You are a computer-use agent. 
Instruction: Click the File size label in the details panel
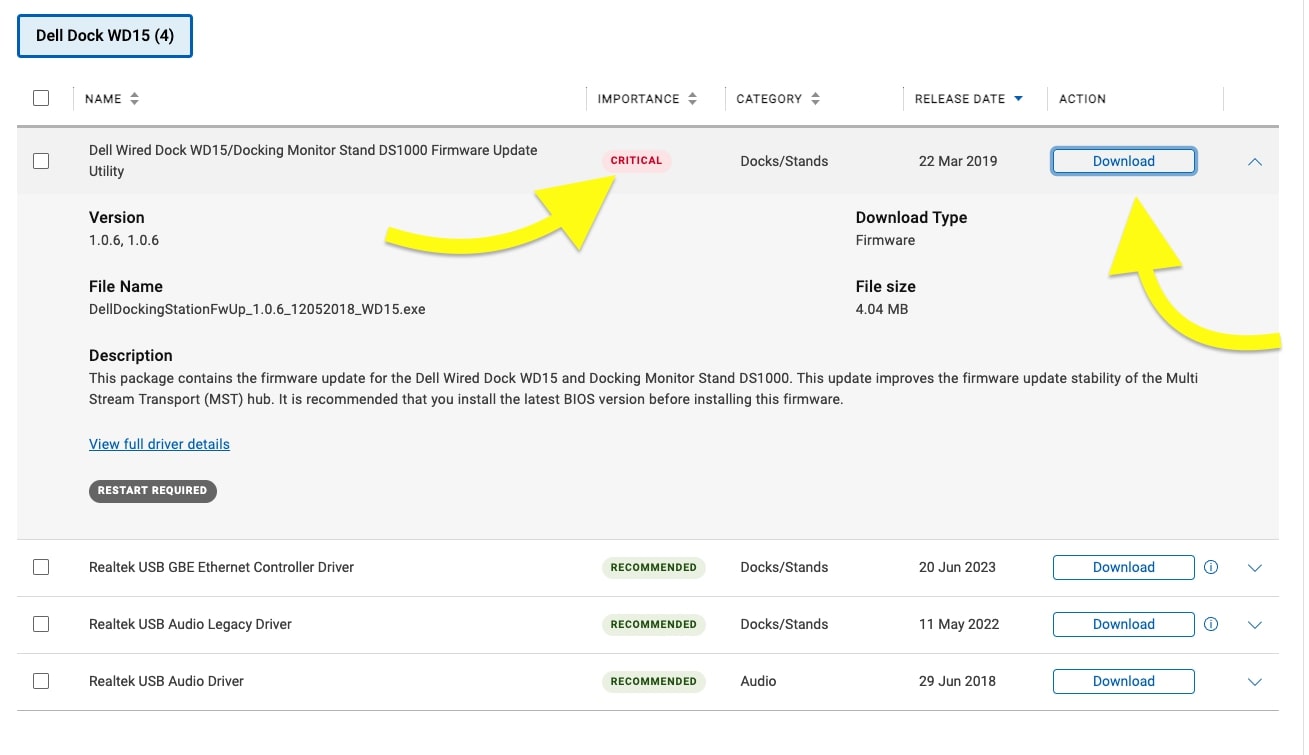coord(885,286)
